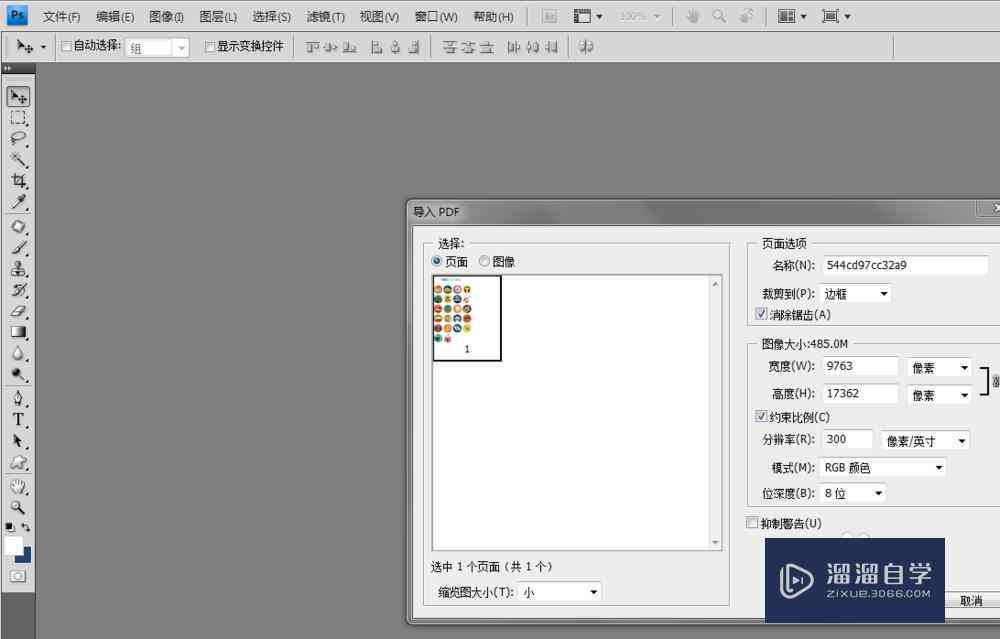
Task: Open the 滤镜(T) menu
Action: click(325, 17)
